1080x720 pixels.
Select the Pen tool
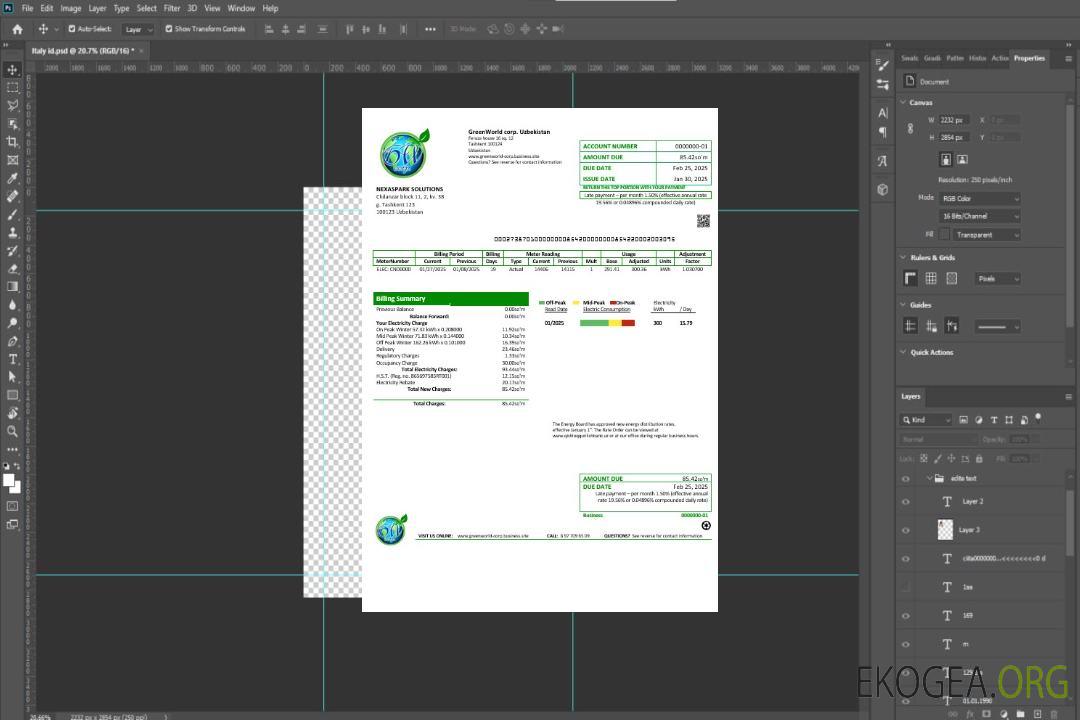point(12,341)
